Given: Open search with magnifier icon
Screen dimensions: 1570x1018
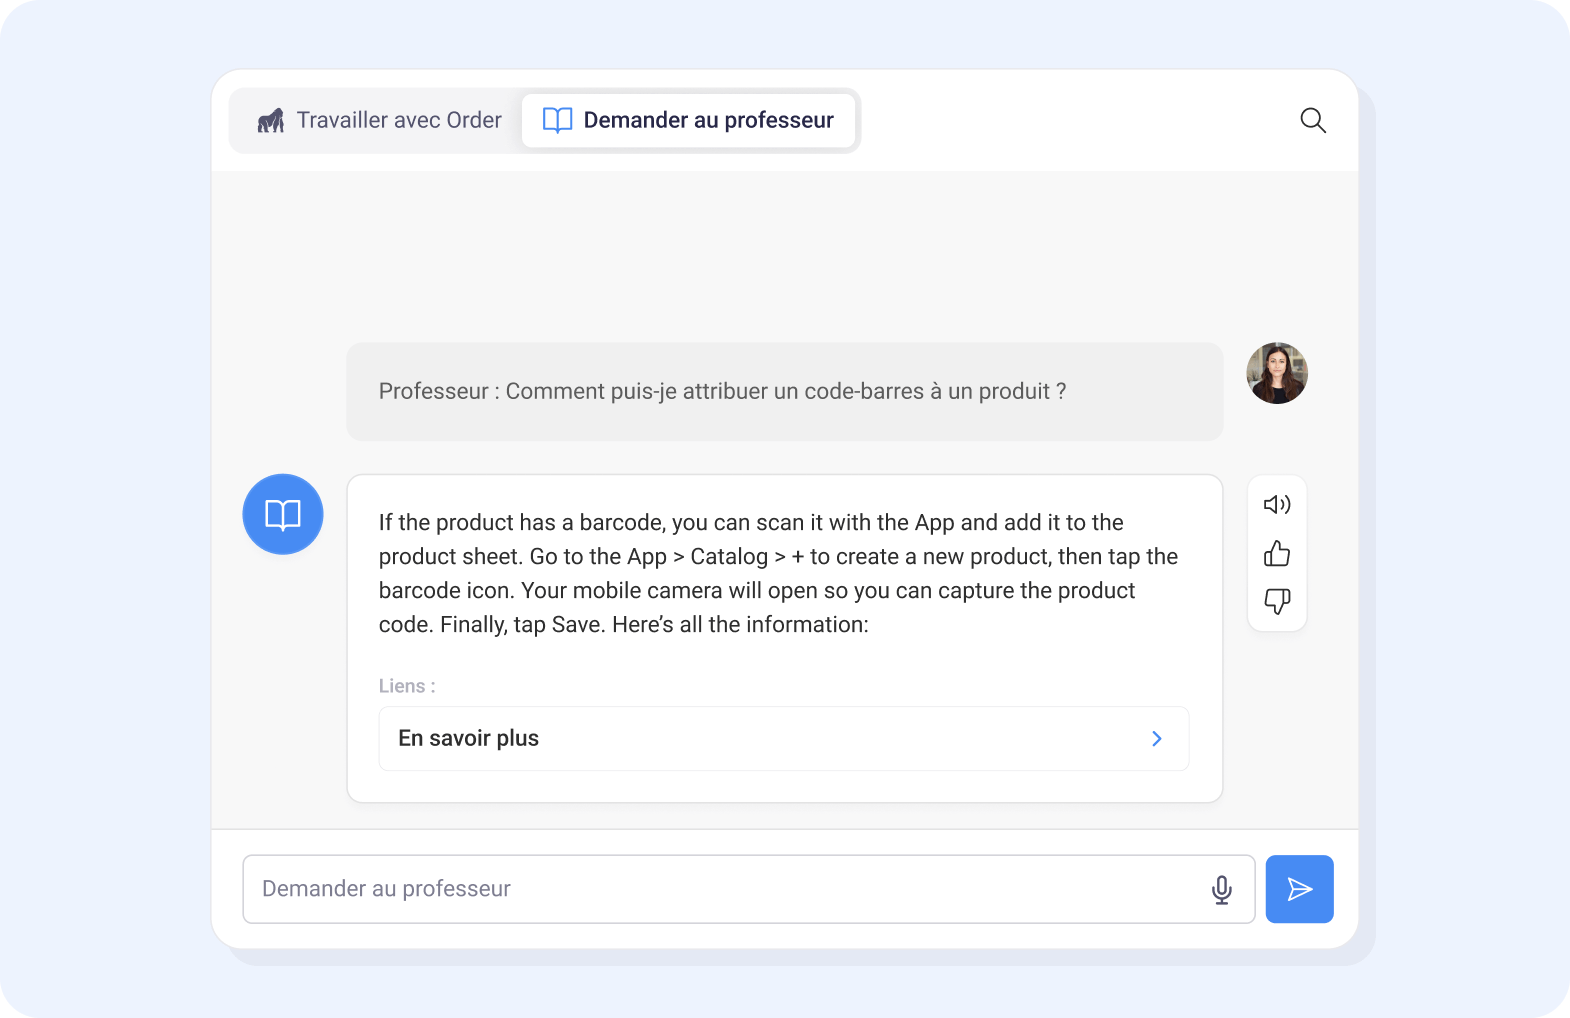Looking at the screenshot, I should tap(1313, 121).
